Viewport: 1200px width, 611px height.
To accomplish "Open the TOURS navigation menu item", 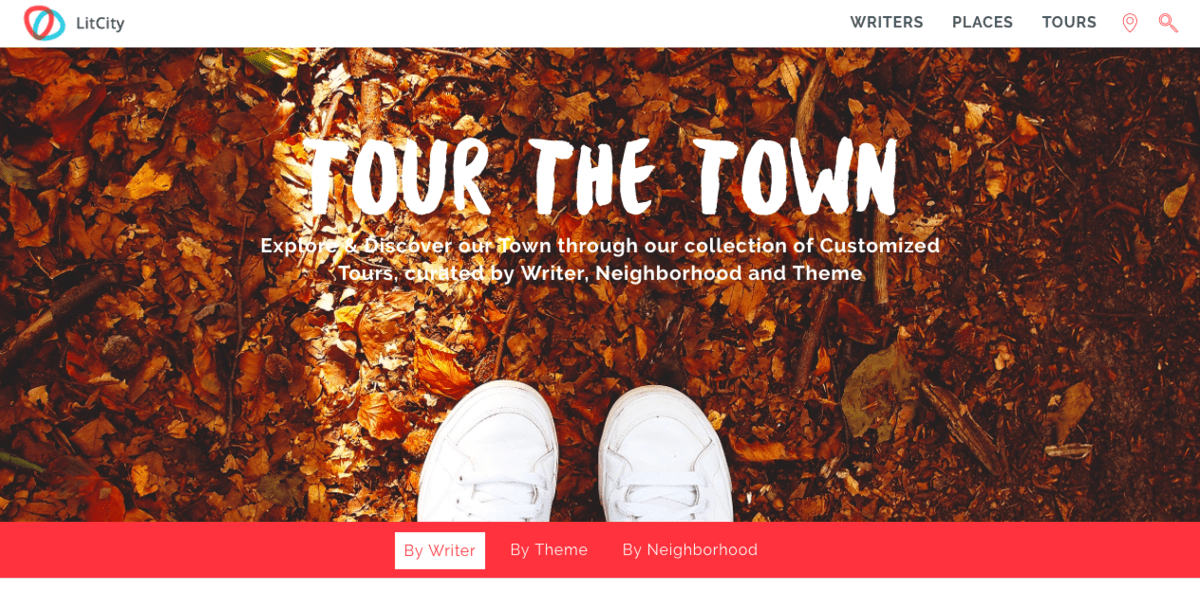I will 1069,23.
